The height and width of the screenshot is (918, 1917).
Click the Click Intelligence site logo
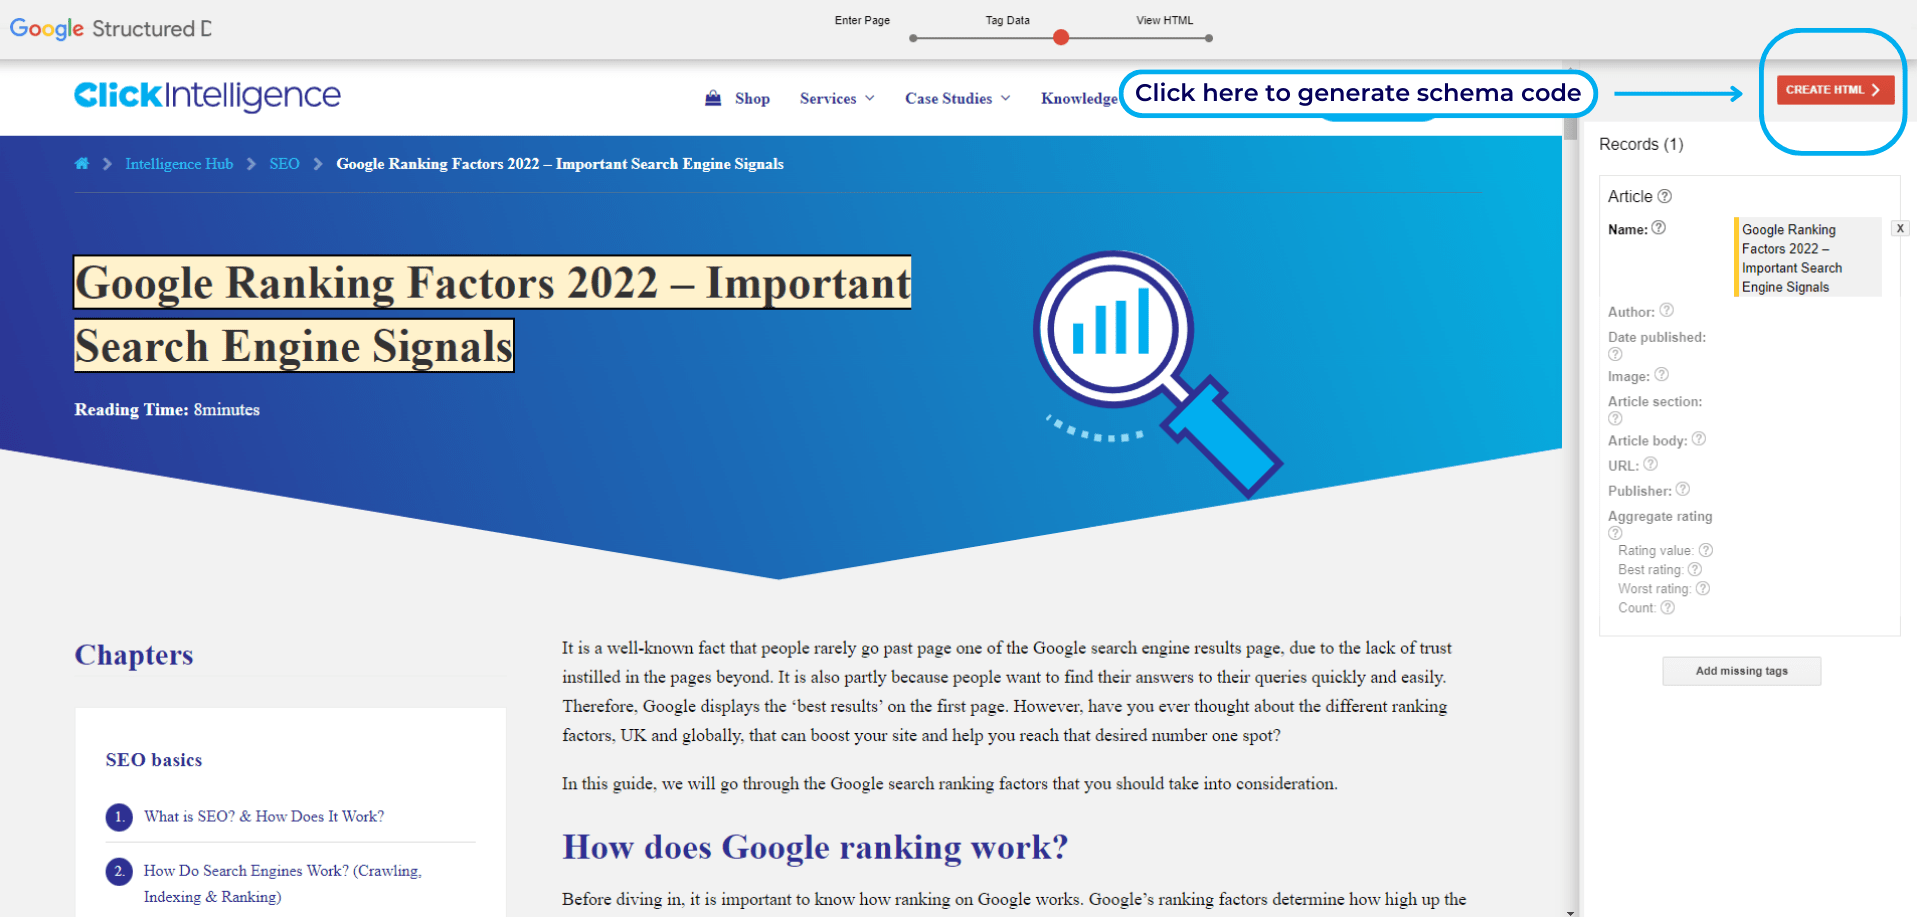(207, 96)
